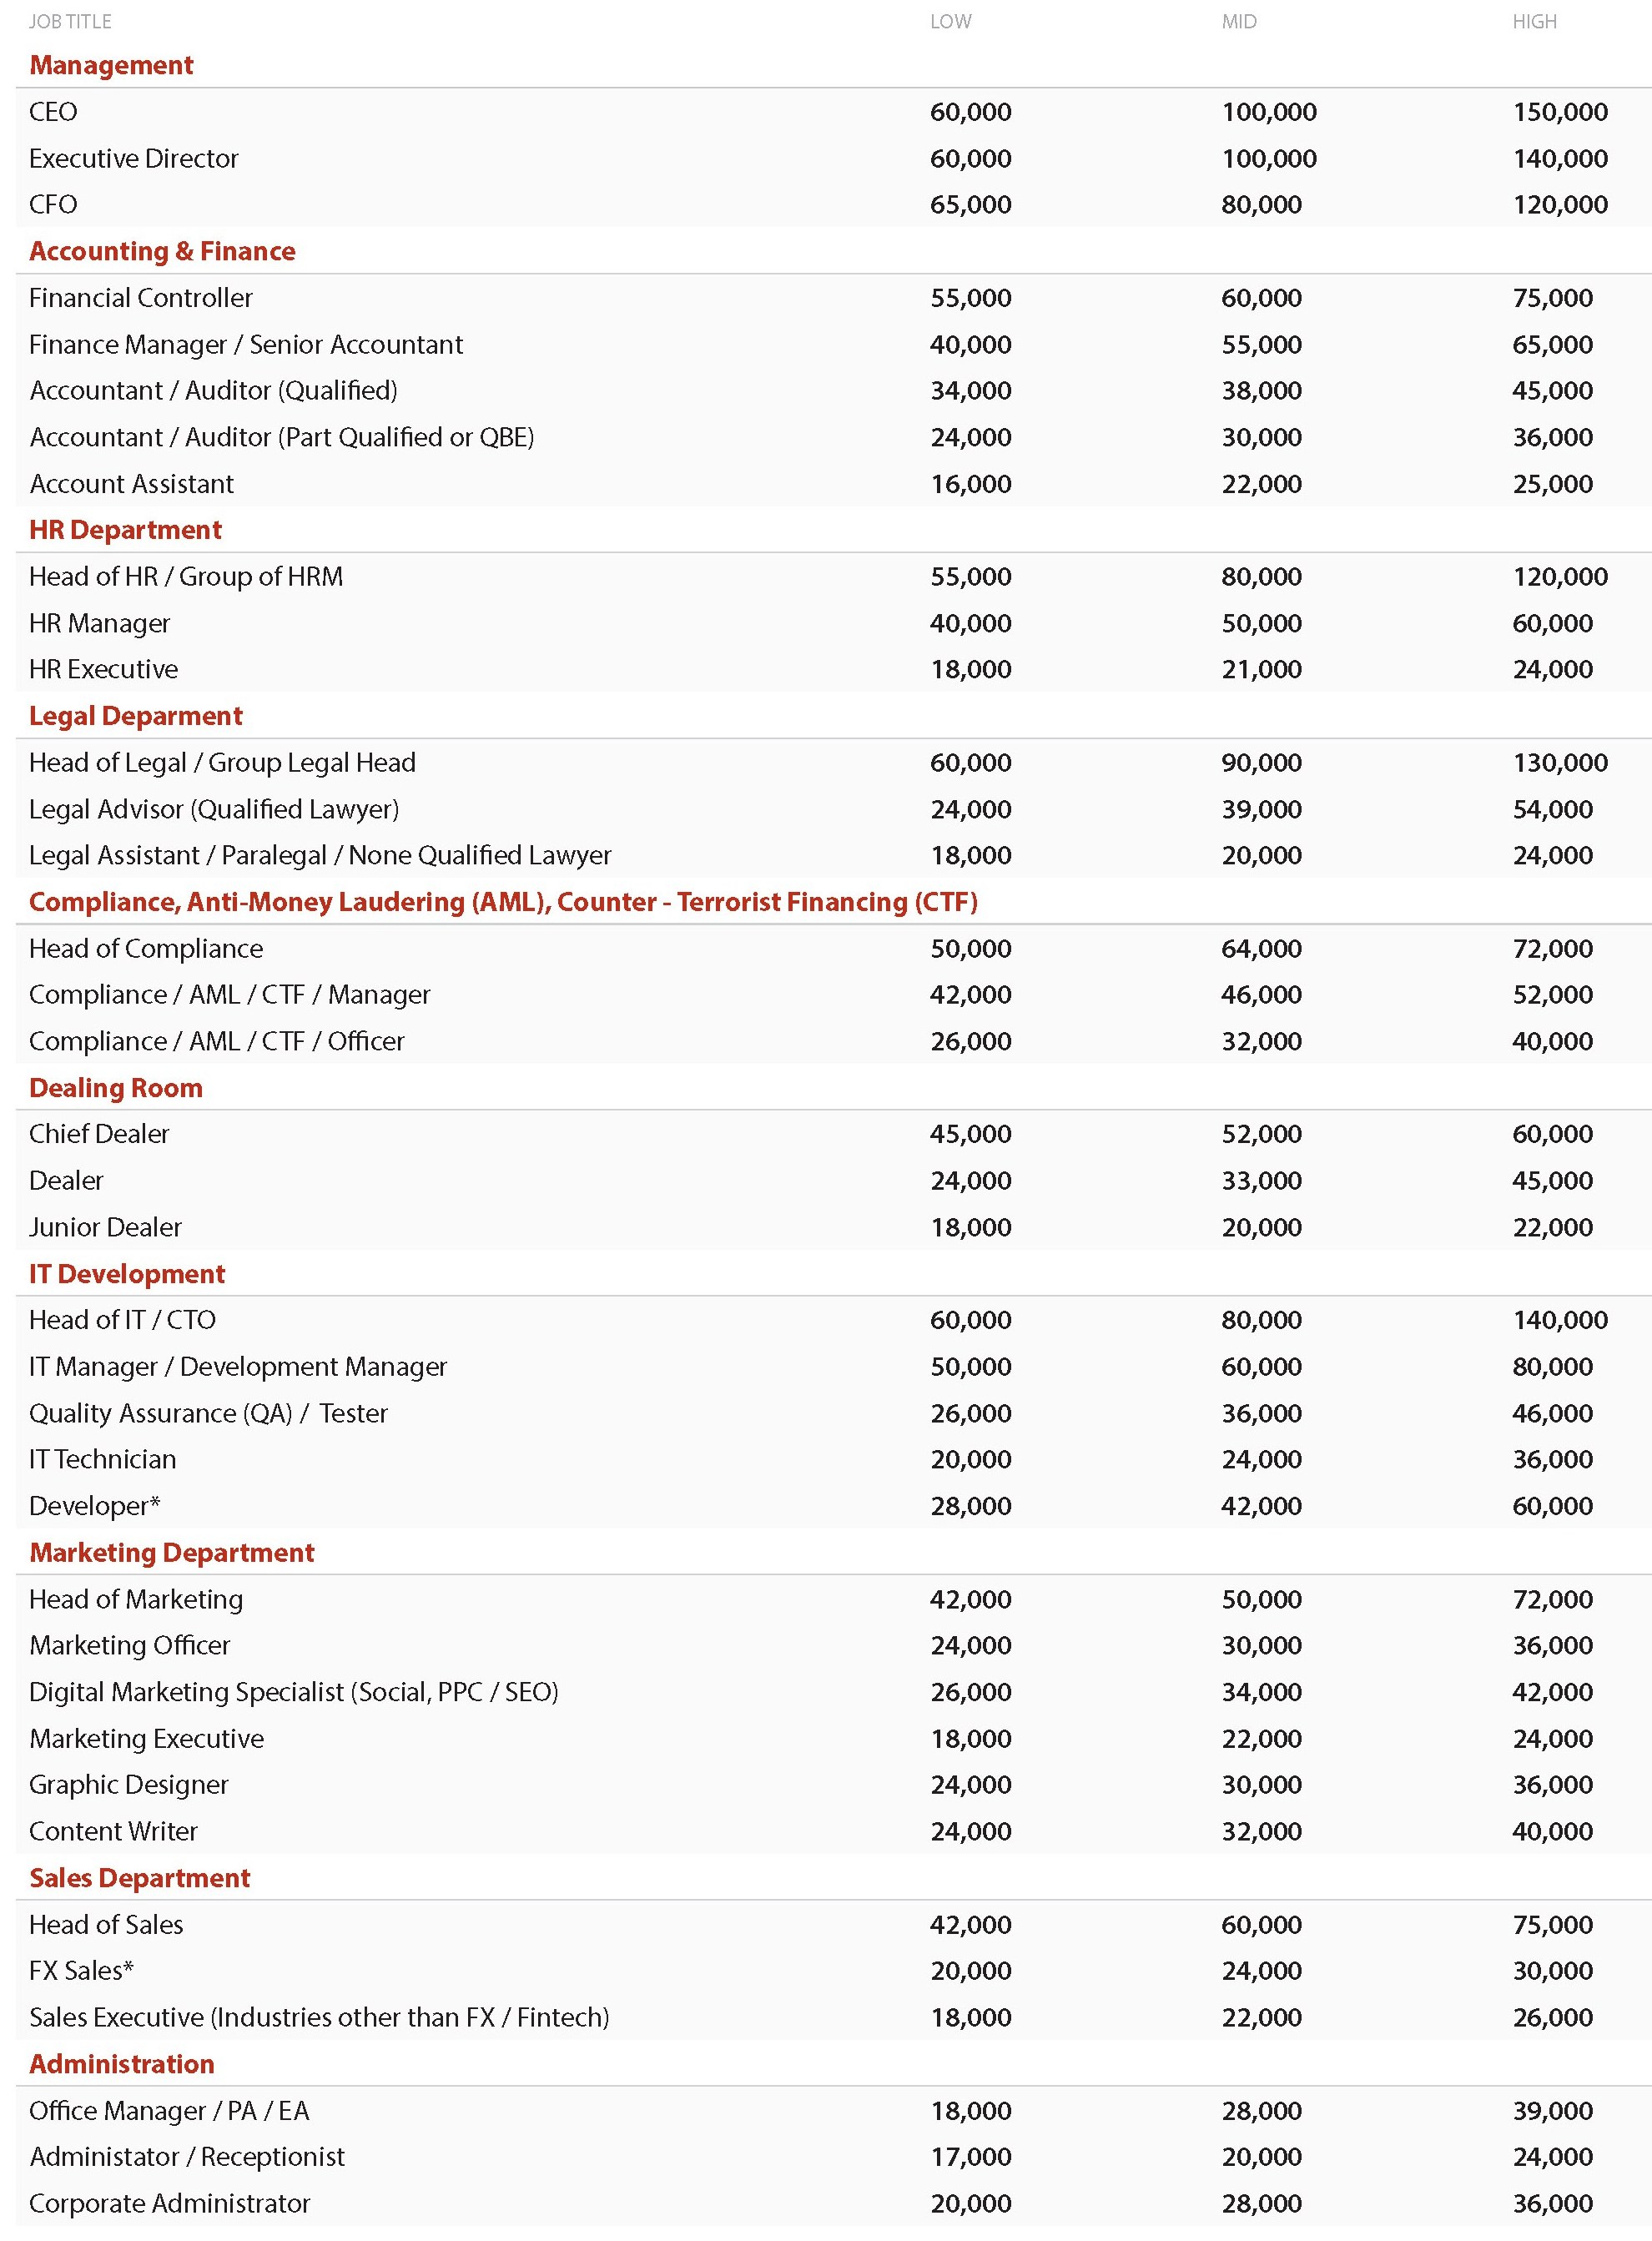Click the Executive Director job title
The height and width of the screenshot is (2241, 1652).
[x=134, y=159]
